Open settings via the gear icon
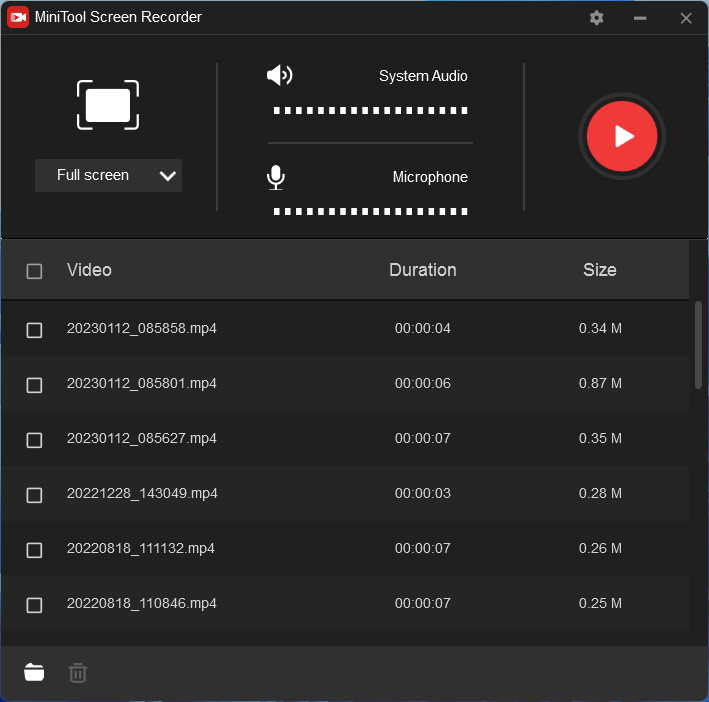The height and width of the screenshot is (702, 709). pyautogui.click(x=596, y=18)
